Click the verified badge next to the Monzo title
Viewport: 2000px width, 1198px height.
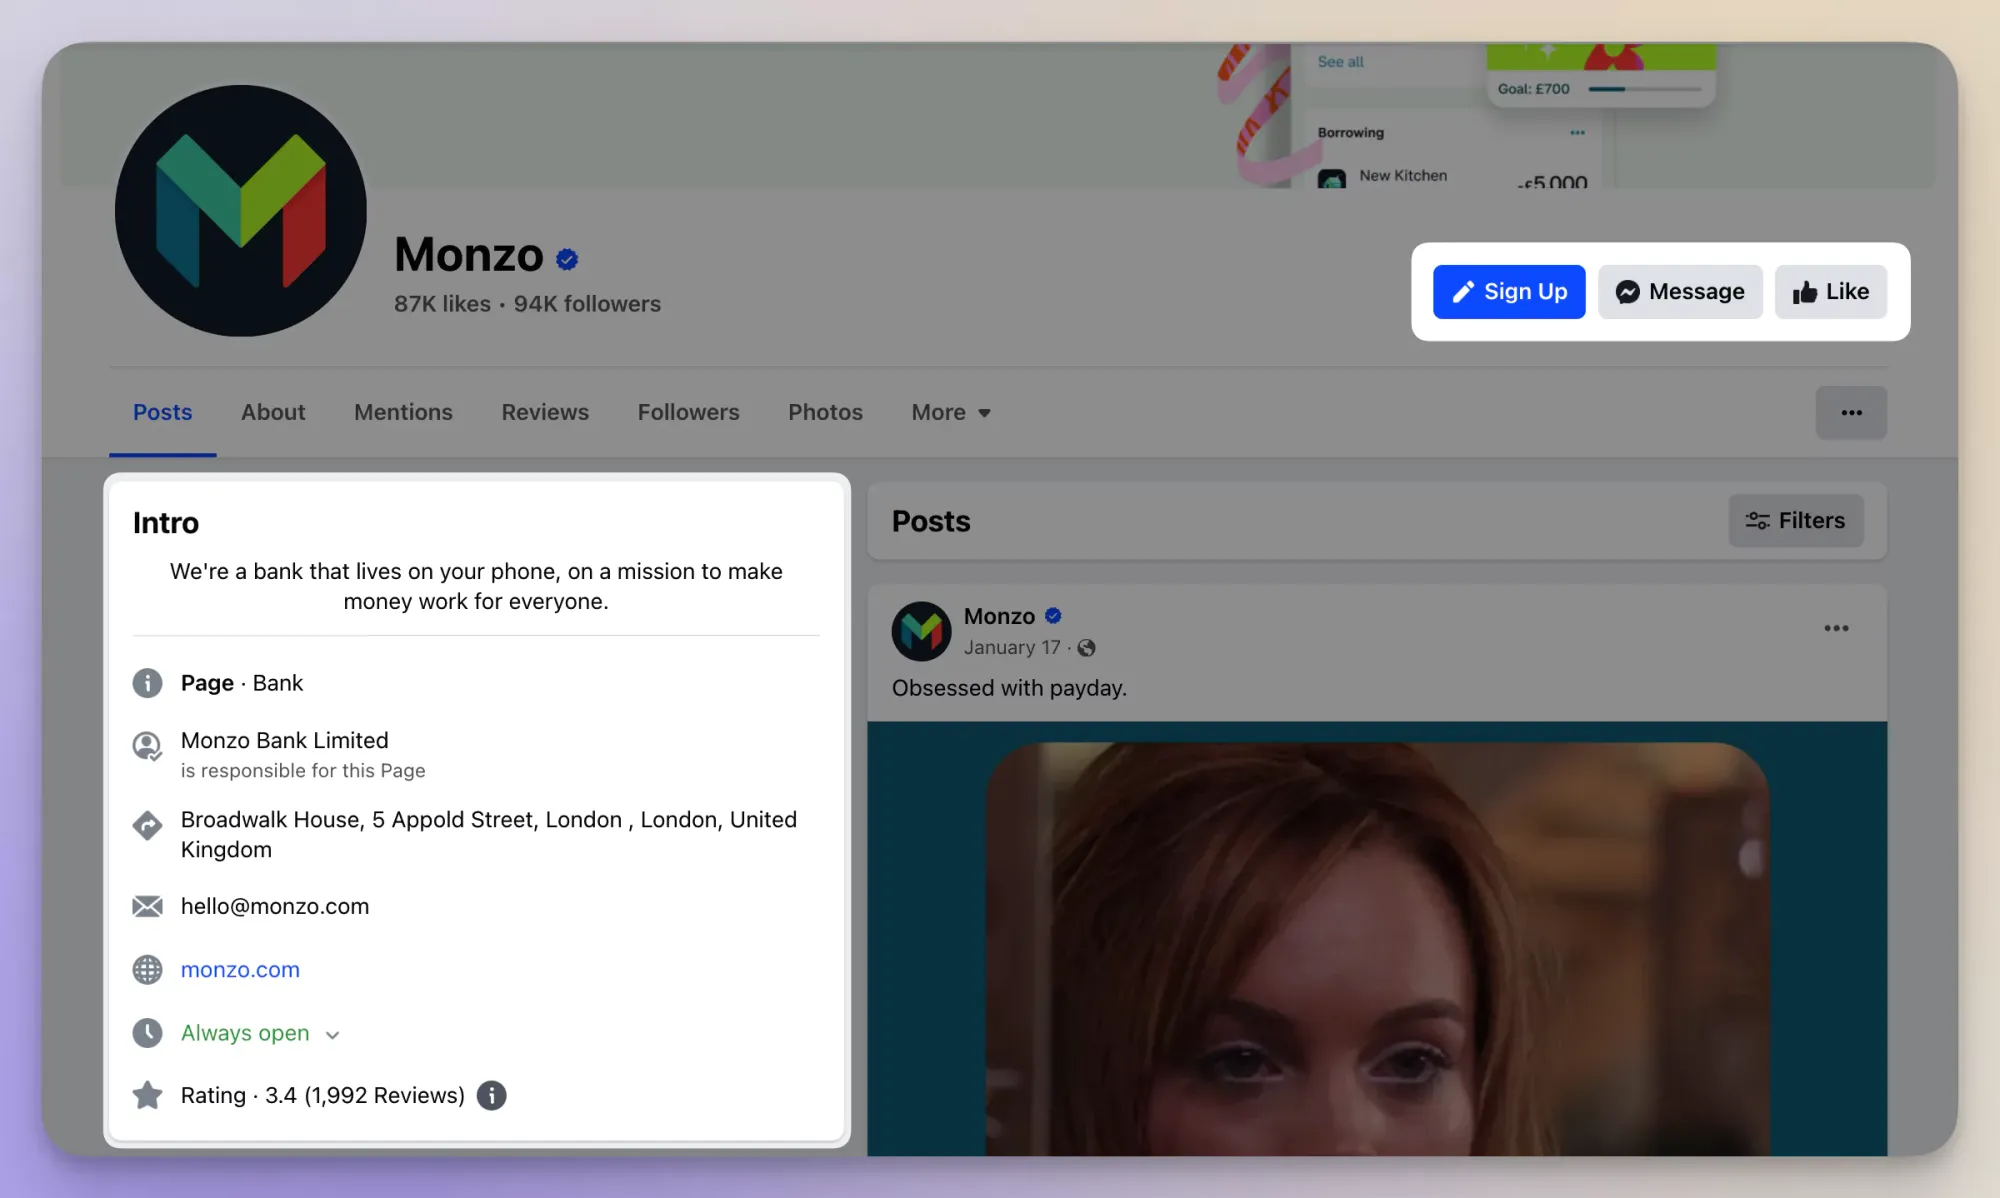[567, 259]
